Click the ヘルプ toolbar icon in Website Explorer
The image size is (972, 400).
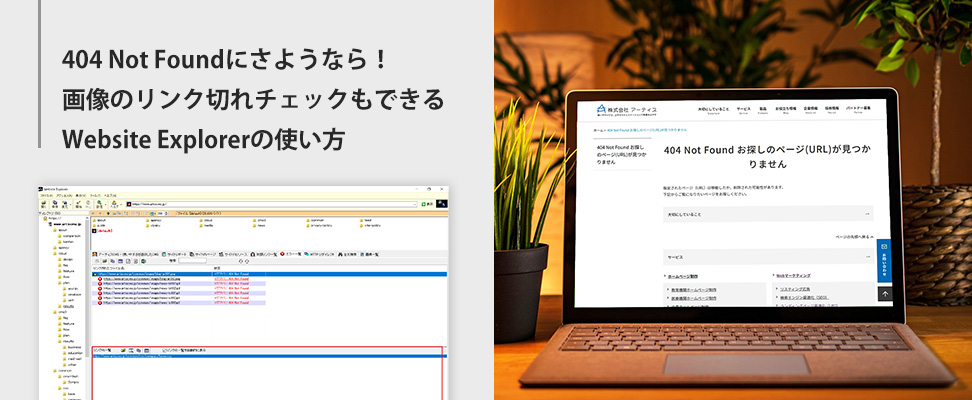click(x=114, y=204)
